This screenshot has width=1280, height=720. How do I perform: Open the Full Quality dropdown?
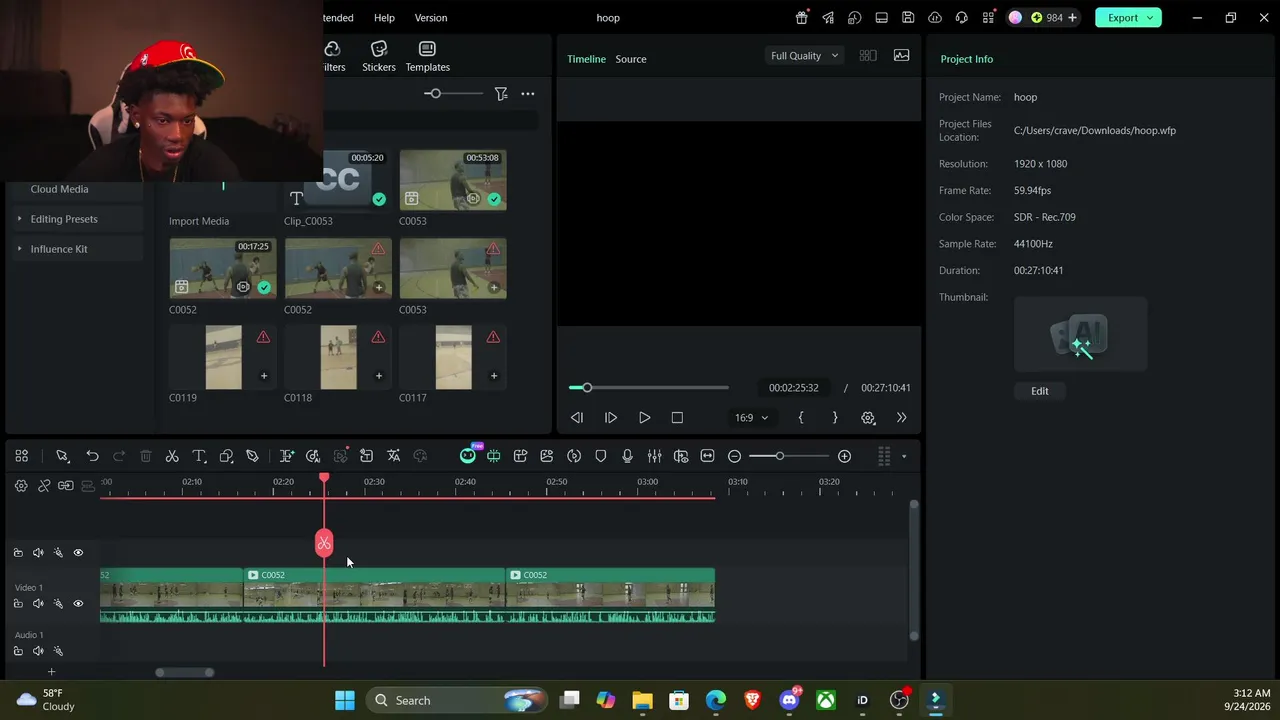pos(804,56)
